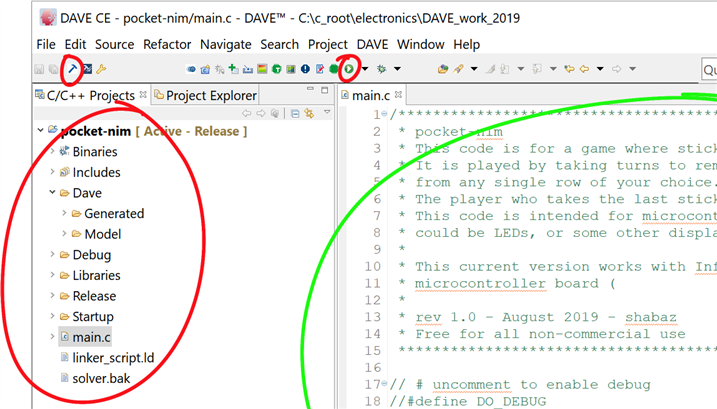Viewport: 717px width, 409px height.
Task: Select solver.bak in the project tree
Action: coord(101,378)
